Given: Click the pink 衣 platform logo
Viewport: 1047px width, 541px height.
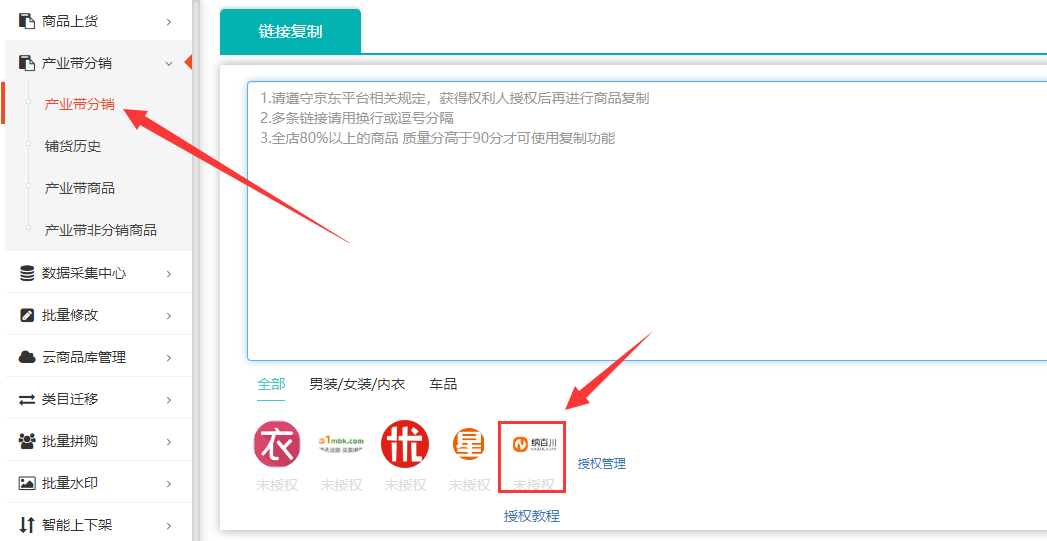Looking at the screenshot, I should click(277, 445).
